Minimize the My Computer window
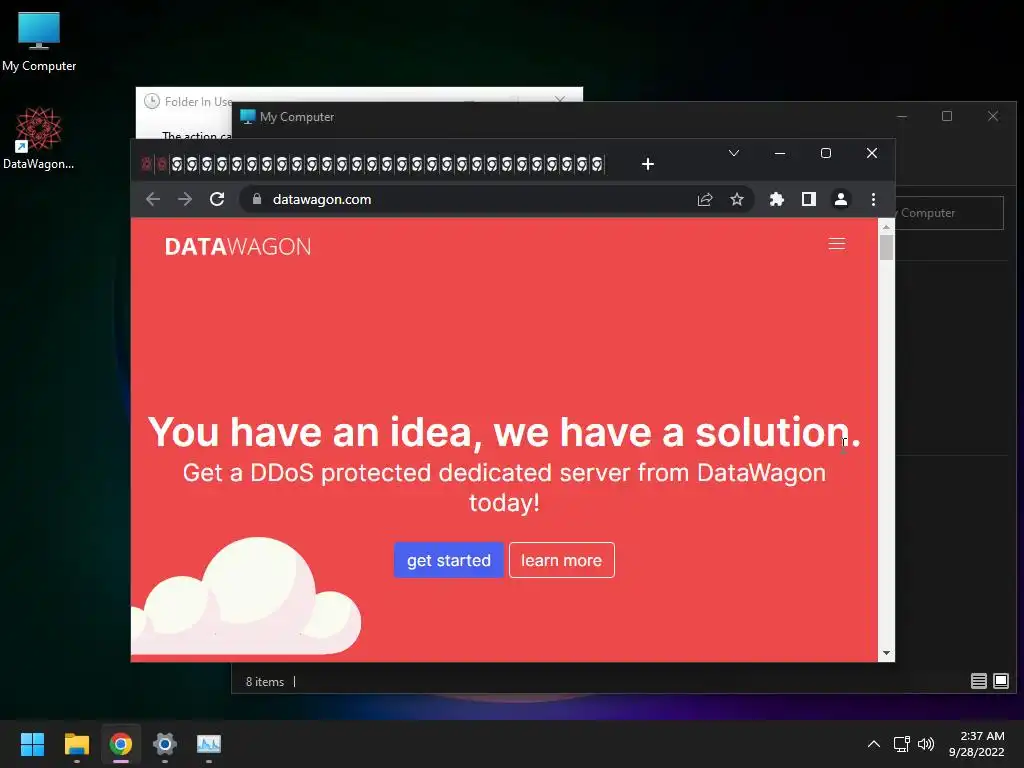The height and width of the screenshot is (768, 1024). [902, 116]
